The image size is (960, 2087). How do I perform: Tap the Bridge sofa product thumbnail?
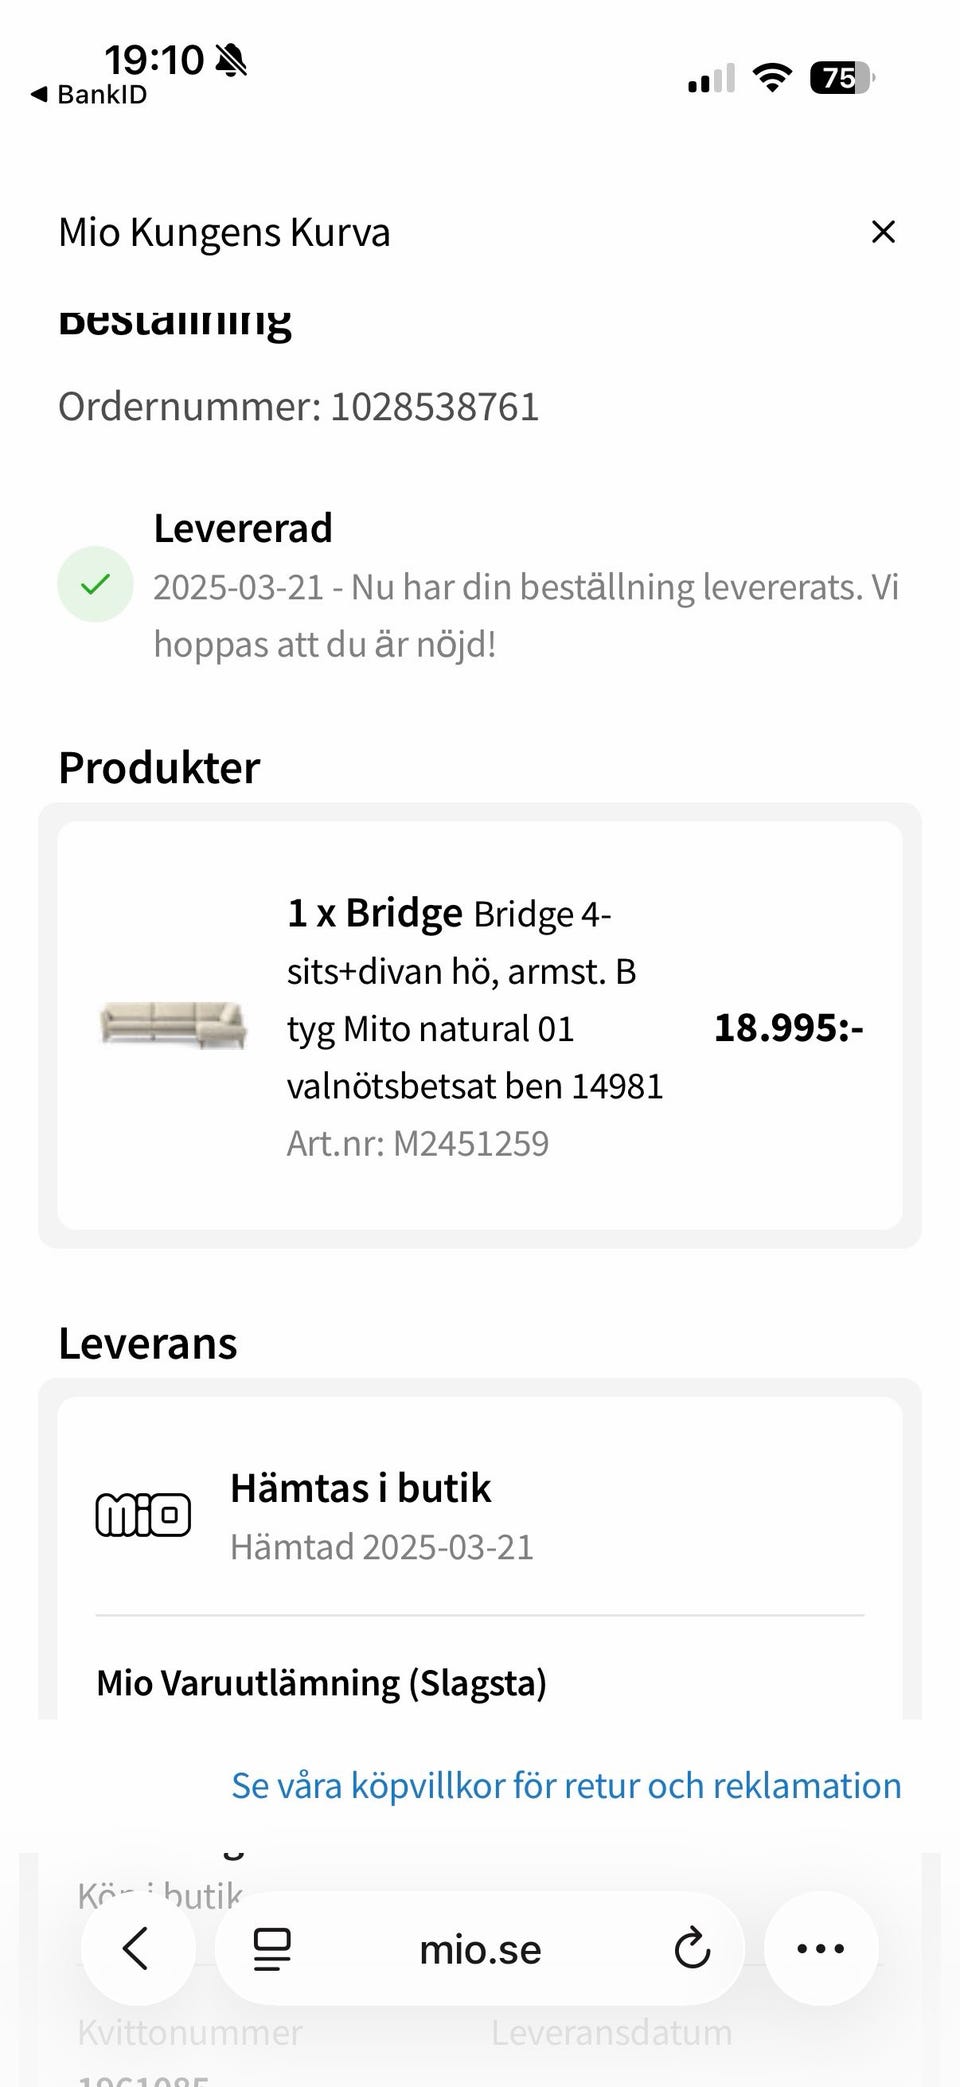coord(173,1024)
